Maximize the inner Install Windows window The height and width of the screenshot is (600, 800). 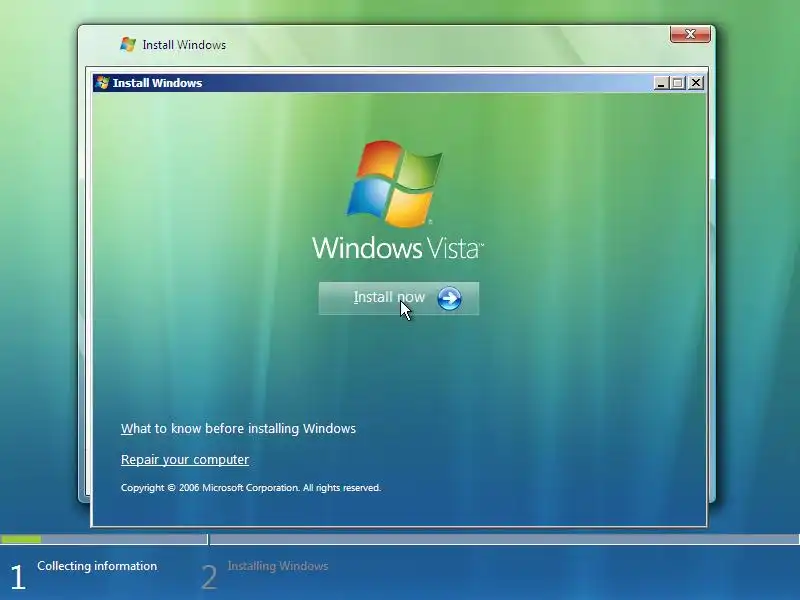point(678,83)
